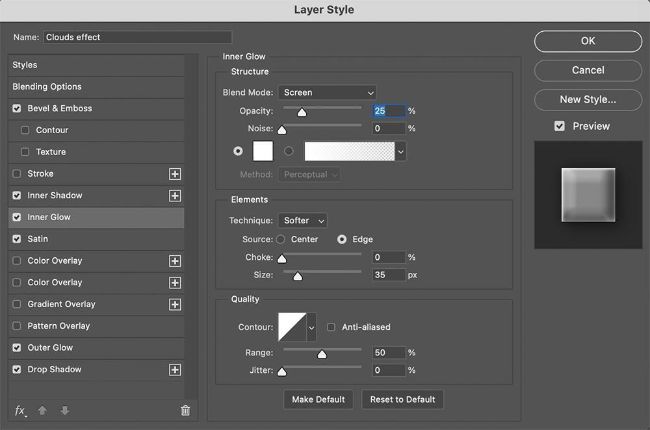Select the Satin effect in the list
The height and width of the screenshot is (430, 650).
click(40, 239)
